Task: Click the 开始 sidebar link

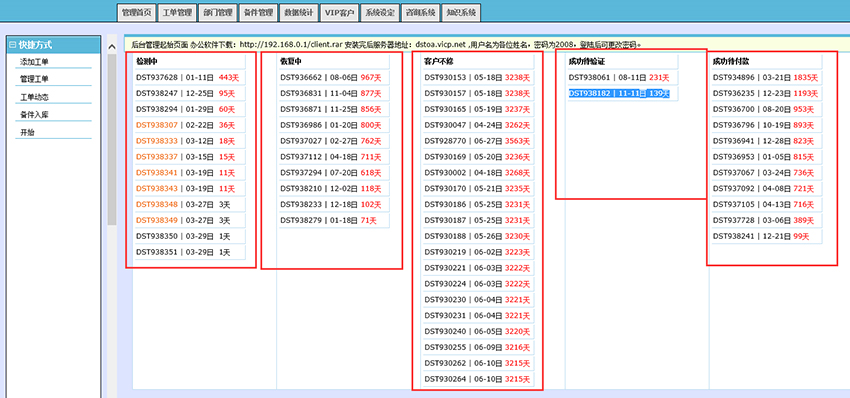Action: tap(27, 132)
